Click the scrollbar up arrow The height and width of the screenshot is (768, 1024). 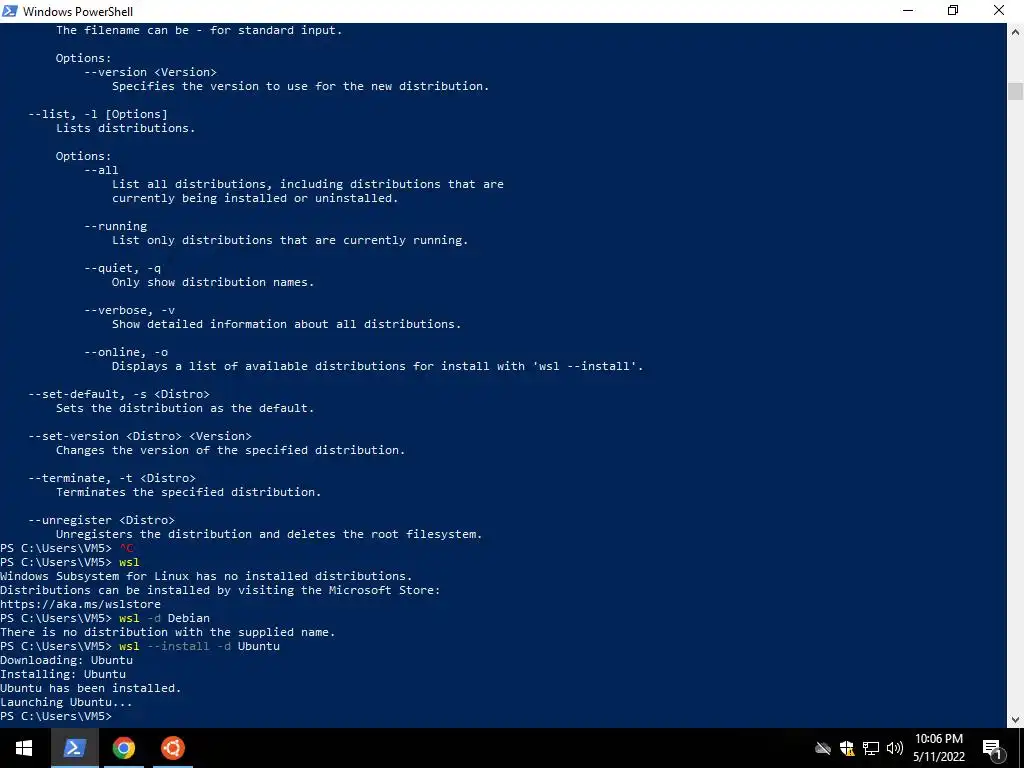pyautogui.click(x=1016, y=31)
